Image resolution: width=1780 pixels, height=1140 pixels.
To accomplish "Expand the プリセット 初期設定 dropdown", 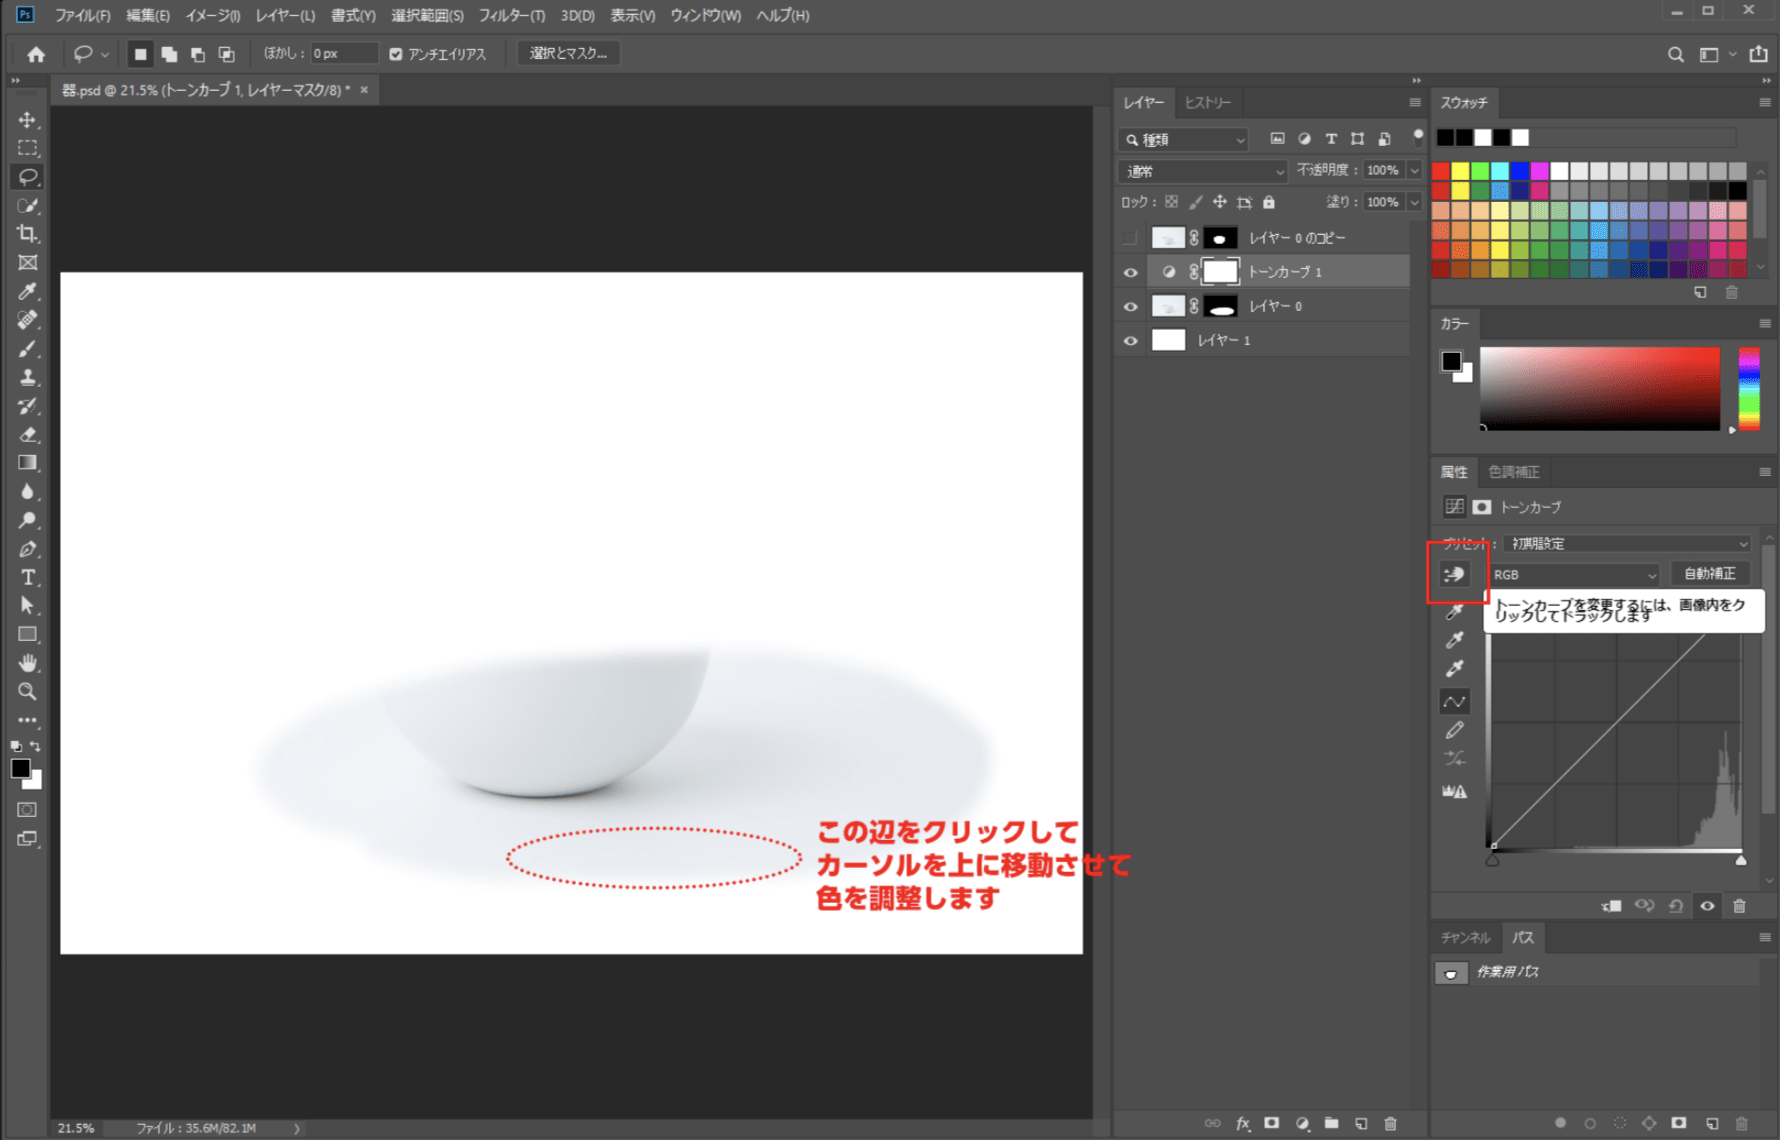I will click(1627, 544).
